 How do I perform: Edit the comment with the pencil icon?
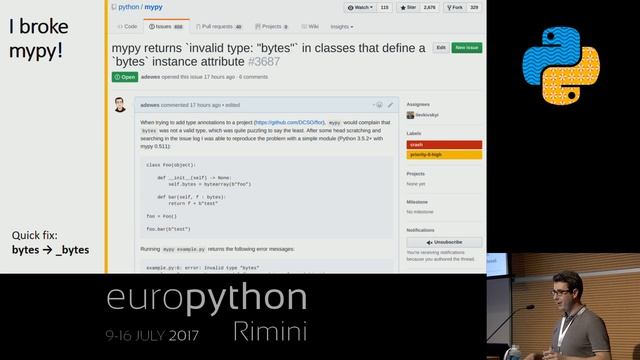click(390, 105)
